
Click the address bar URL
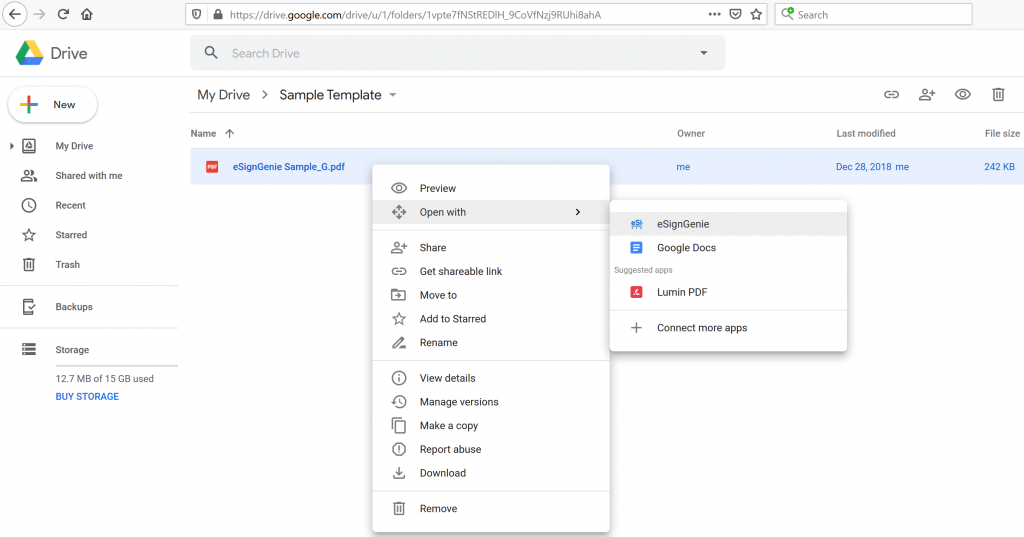[415, 14]
